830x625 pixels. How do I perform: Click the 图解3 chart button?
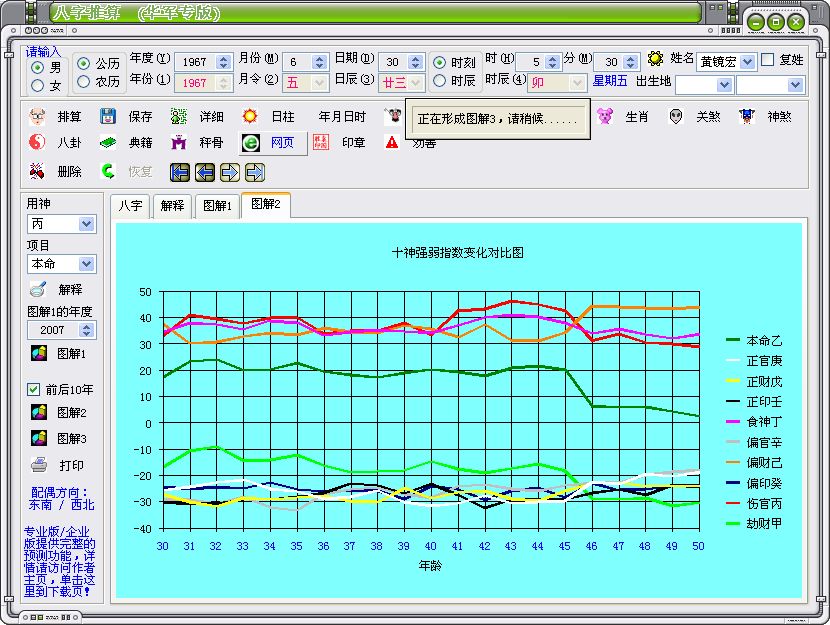39,438
